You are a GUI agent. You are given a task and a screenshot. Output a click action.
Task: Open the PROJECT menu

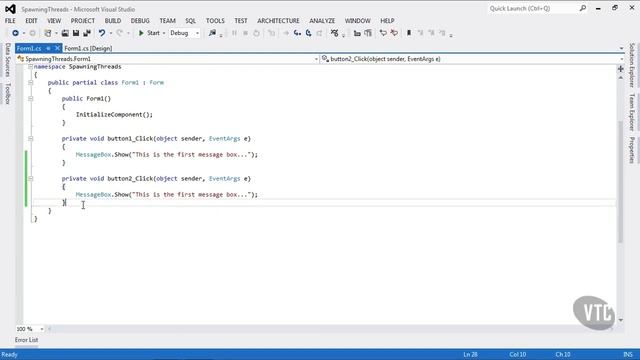coord(82,20)
